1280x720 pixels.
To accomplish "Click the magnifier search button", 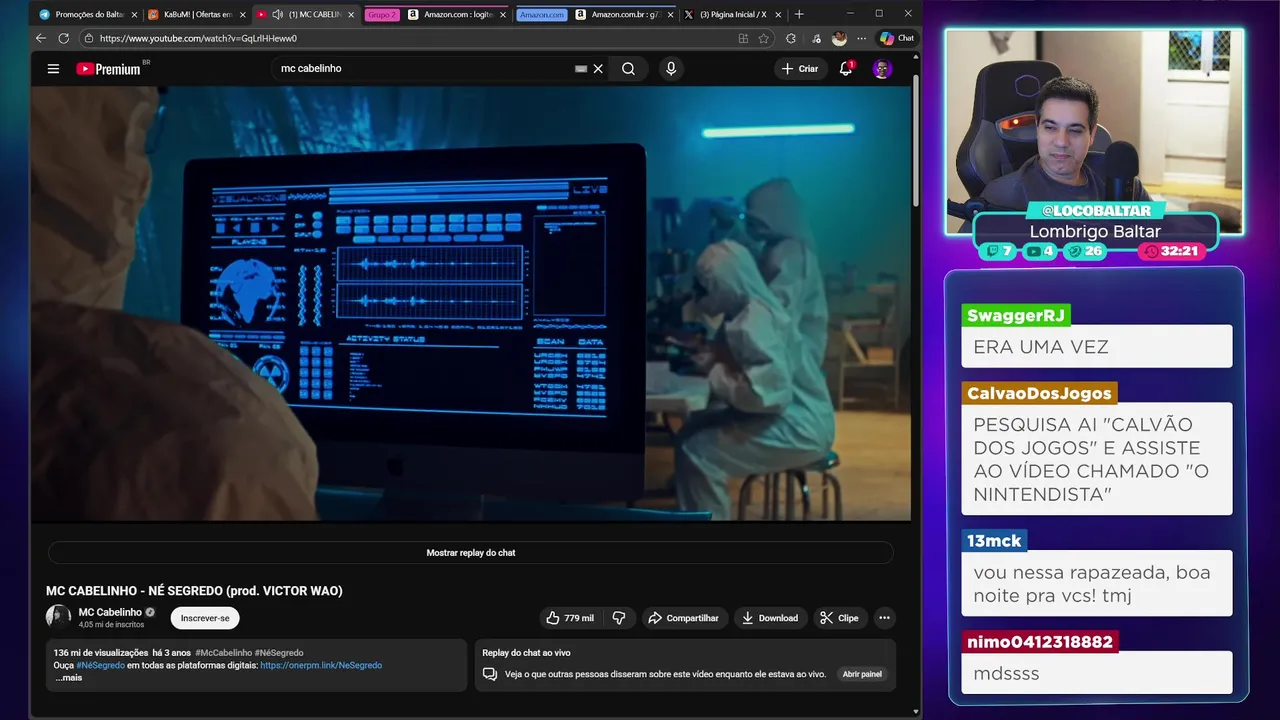I will (x=628, y=69).
